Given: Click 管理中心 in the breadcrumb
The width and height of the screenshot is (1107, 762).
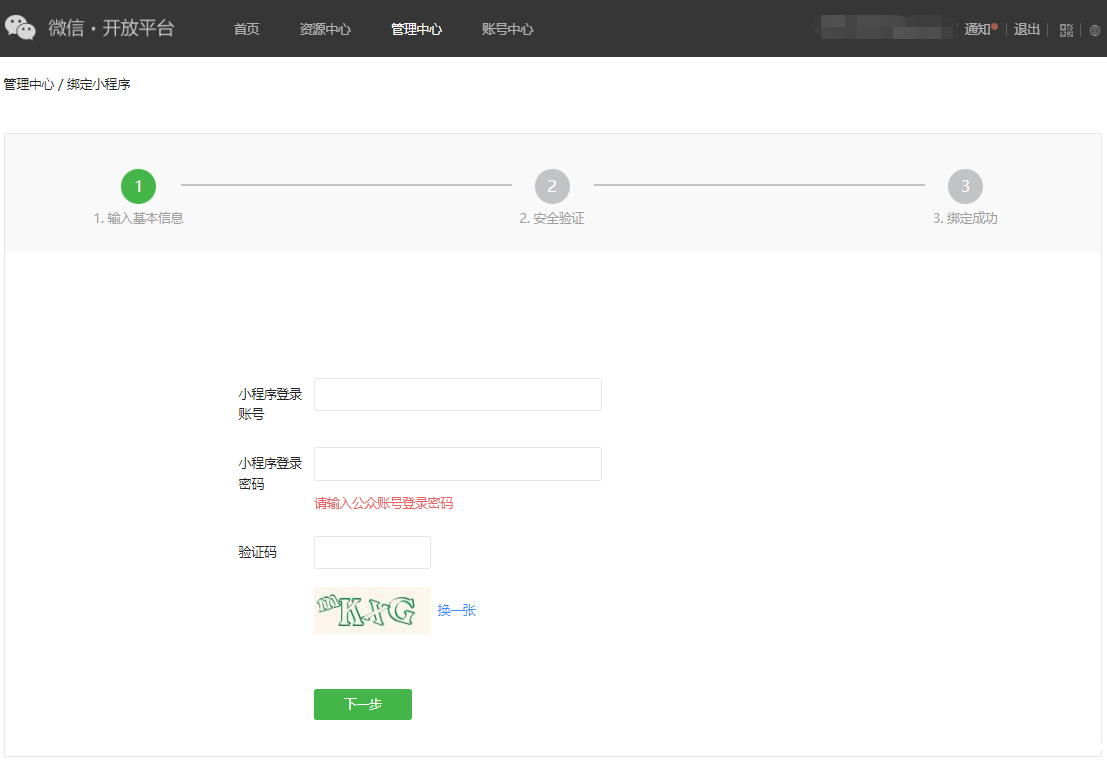Looking at the screenshot, I should (x=28, y=84).
